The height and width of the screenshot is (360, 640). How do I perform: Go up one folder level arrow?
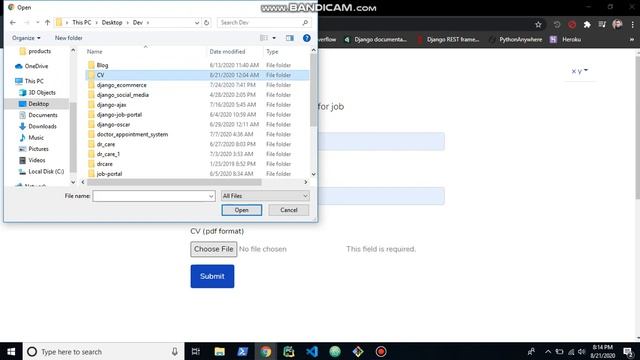47,22
